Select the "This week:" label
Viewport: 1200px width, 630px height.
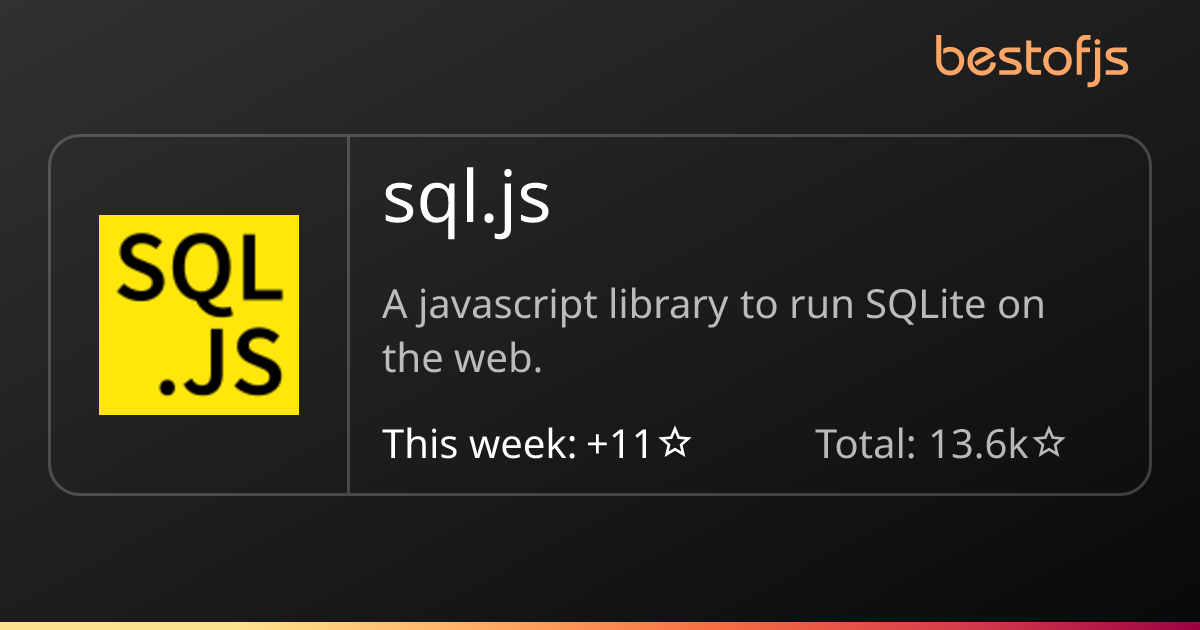[479, 443]
